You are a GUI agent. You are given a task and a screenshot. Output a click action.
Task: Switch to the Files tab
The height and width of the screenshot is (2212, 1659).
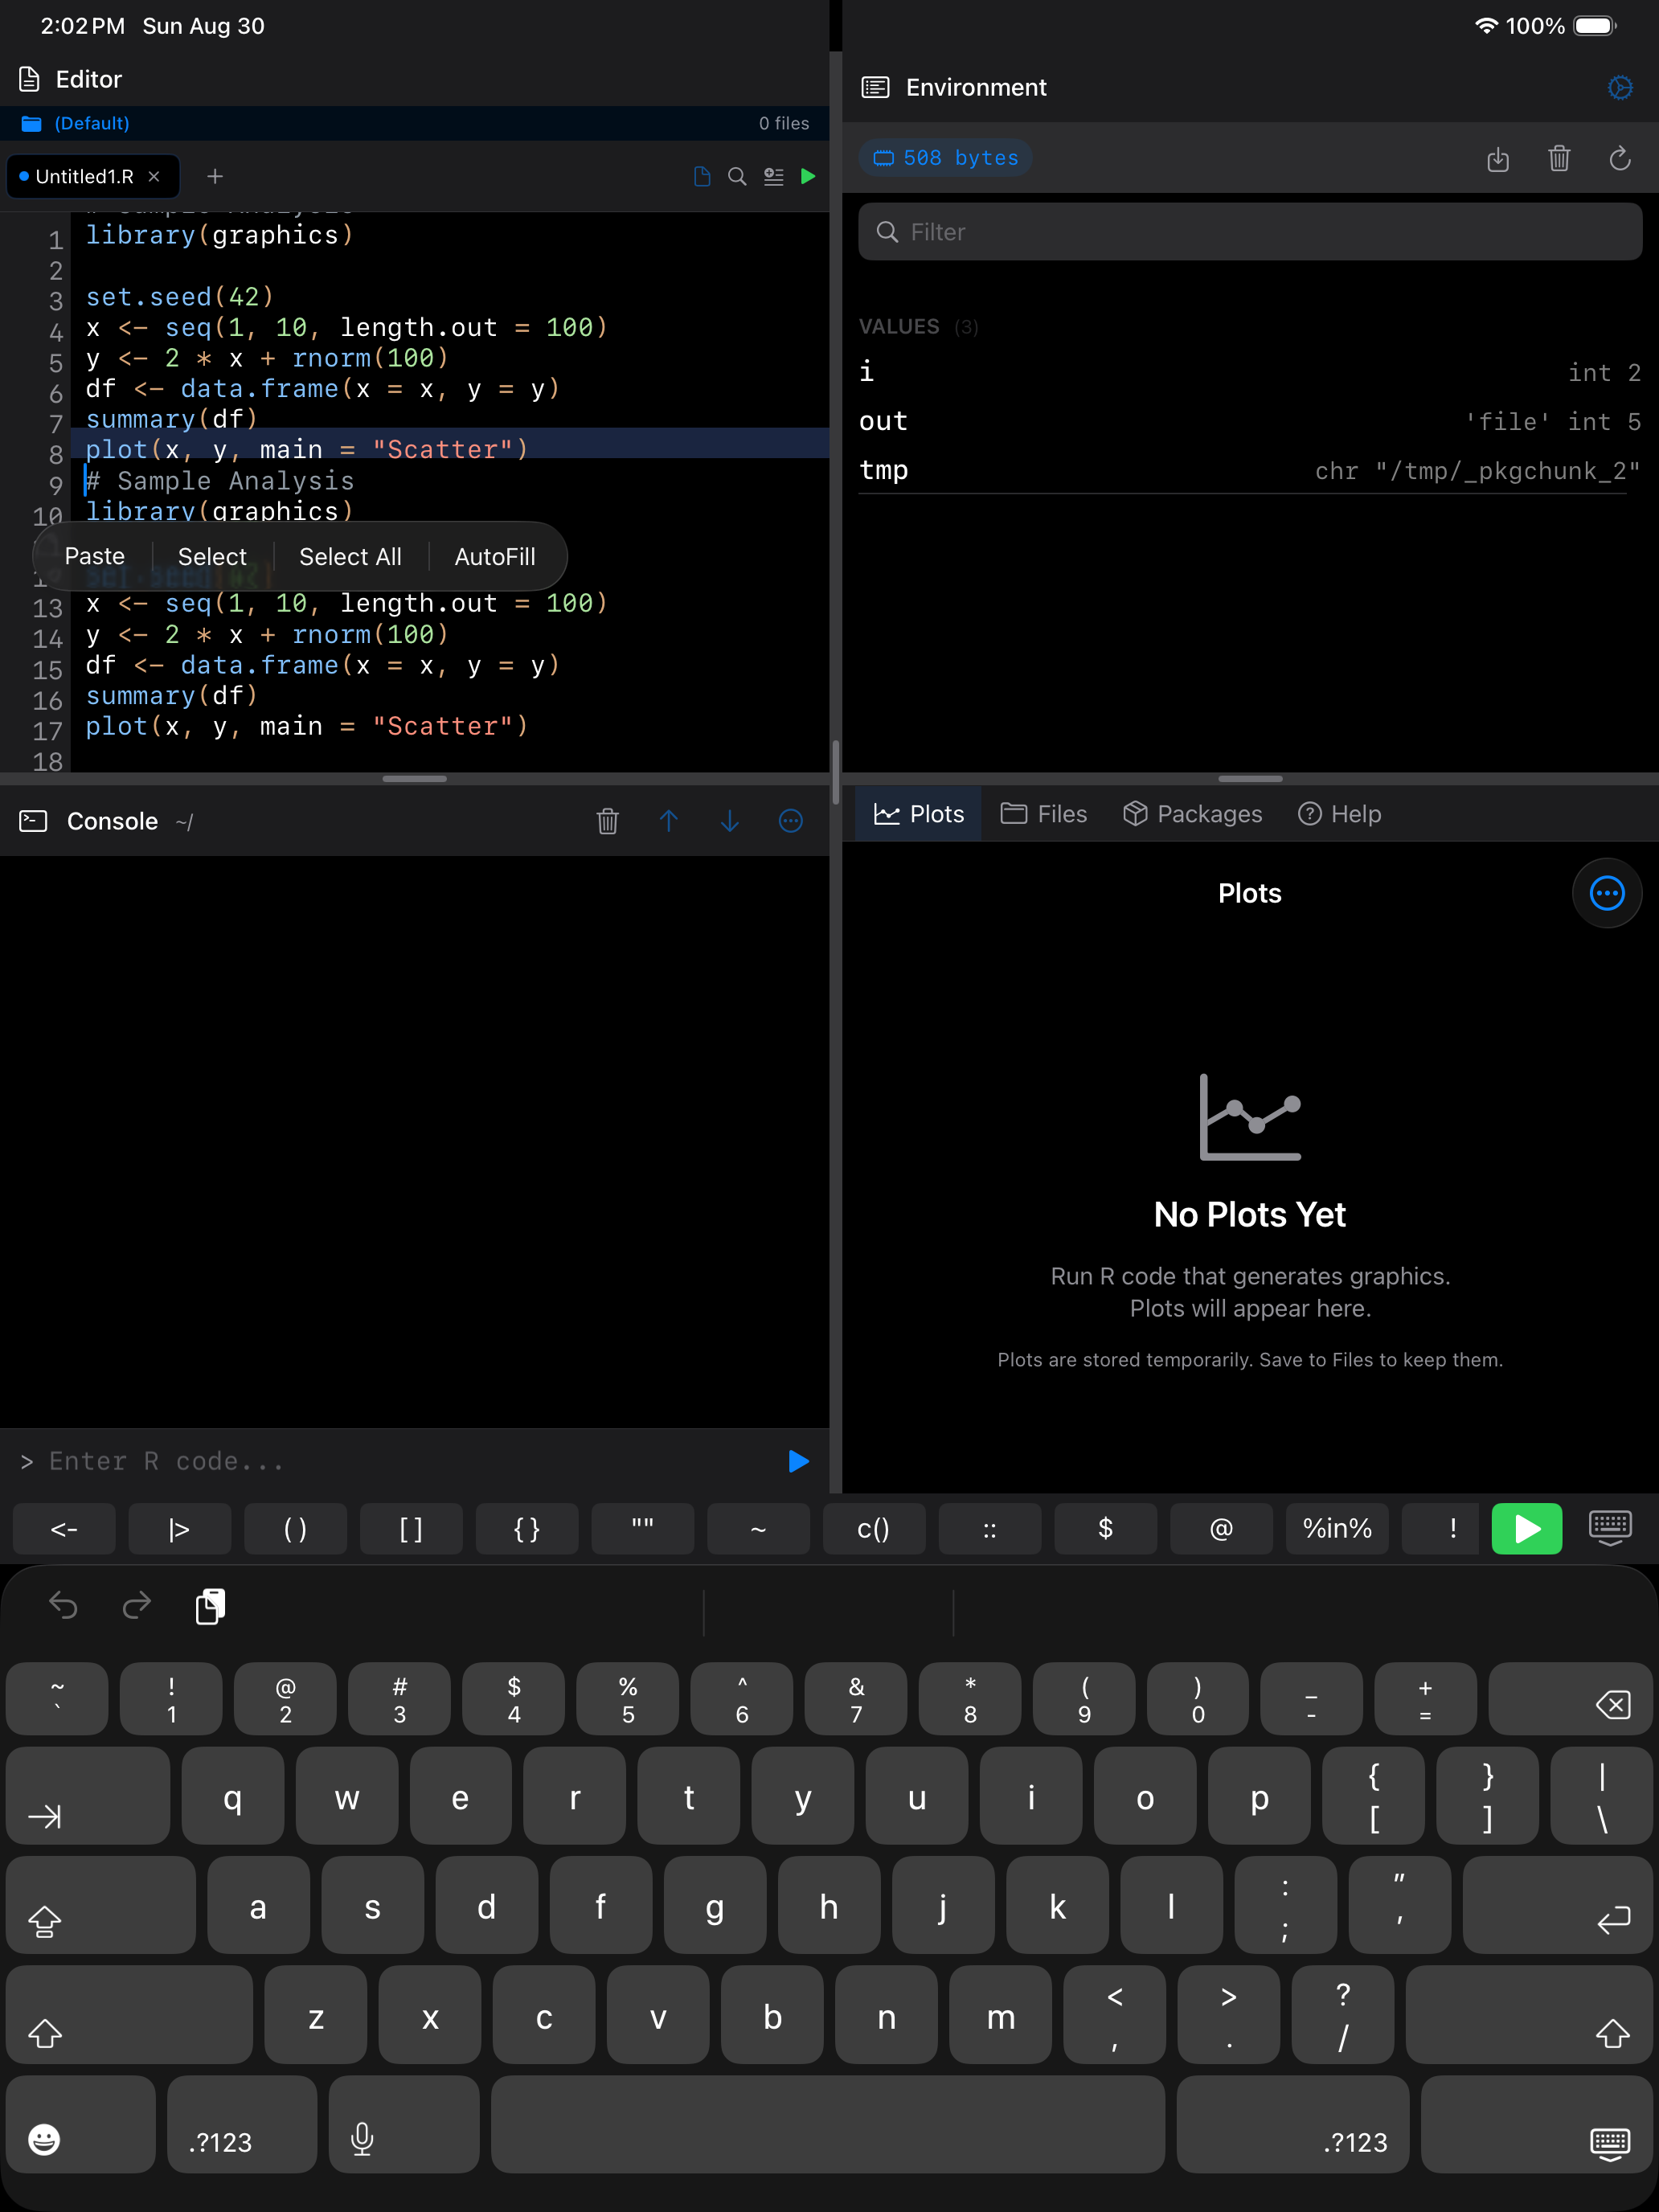tap(1044, 814)
